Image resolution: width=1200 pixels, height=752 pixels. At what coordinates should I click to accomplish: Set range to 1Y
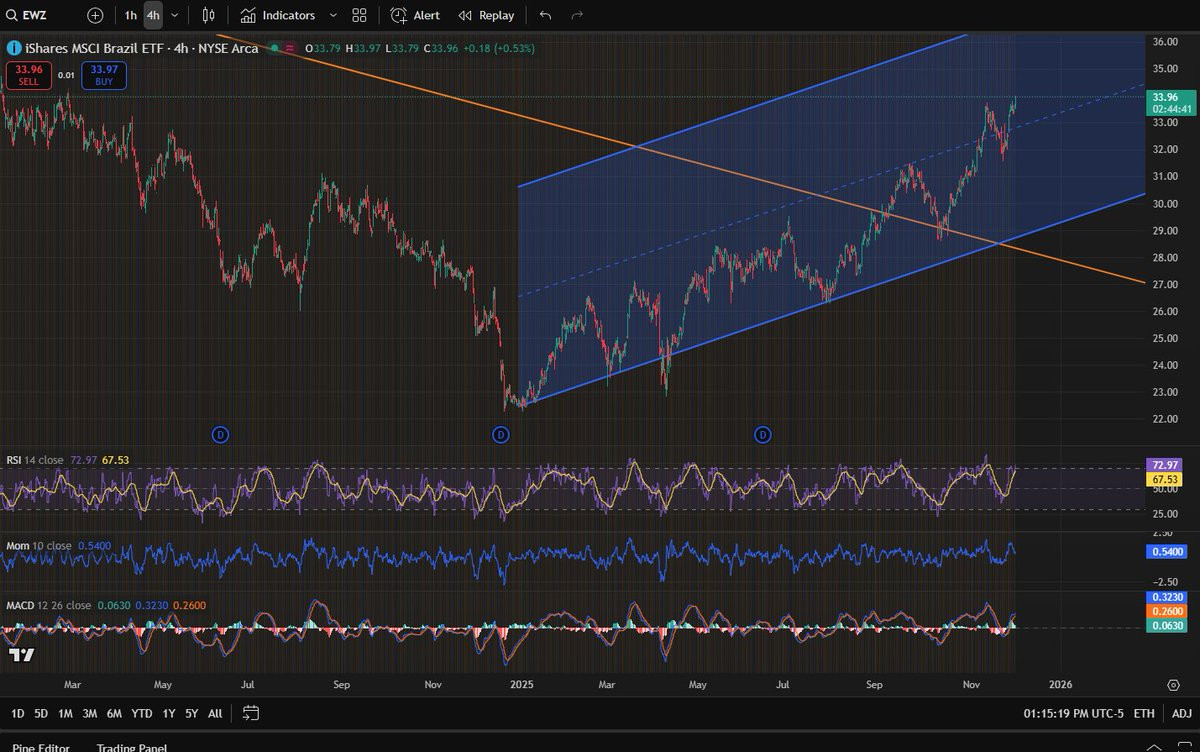click(x=168, y=713)
